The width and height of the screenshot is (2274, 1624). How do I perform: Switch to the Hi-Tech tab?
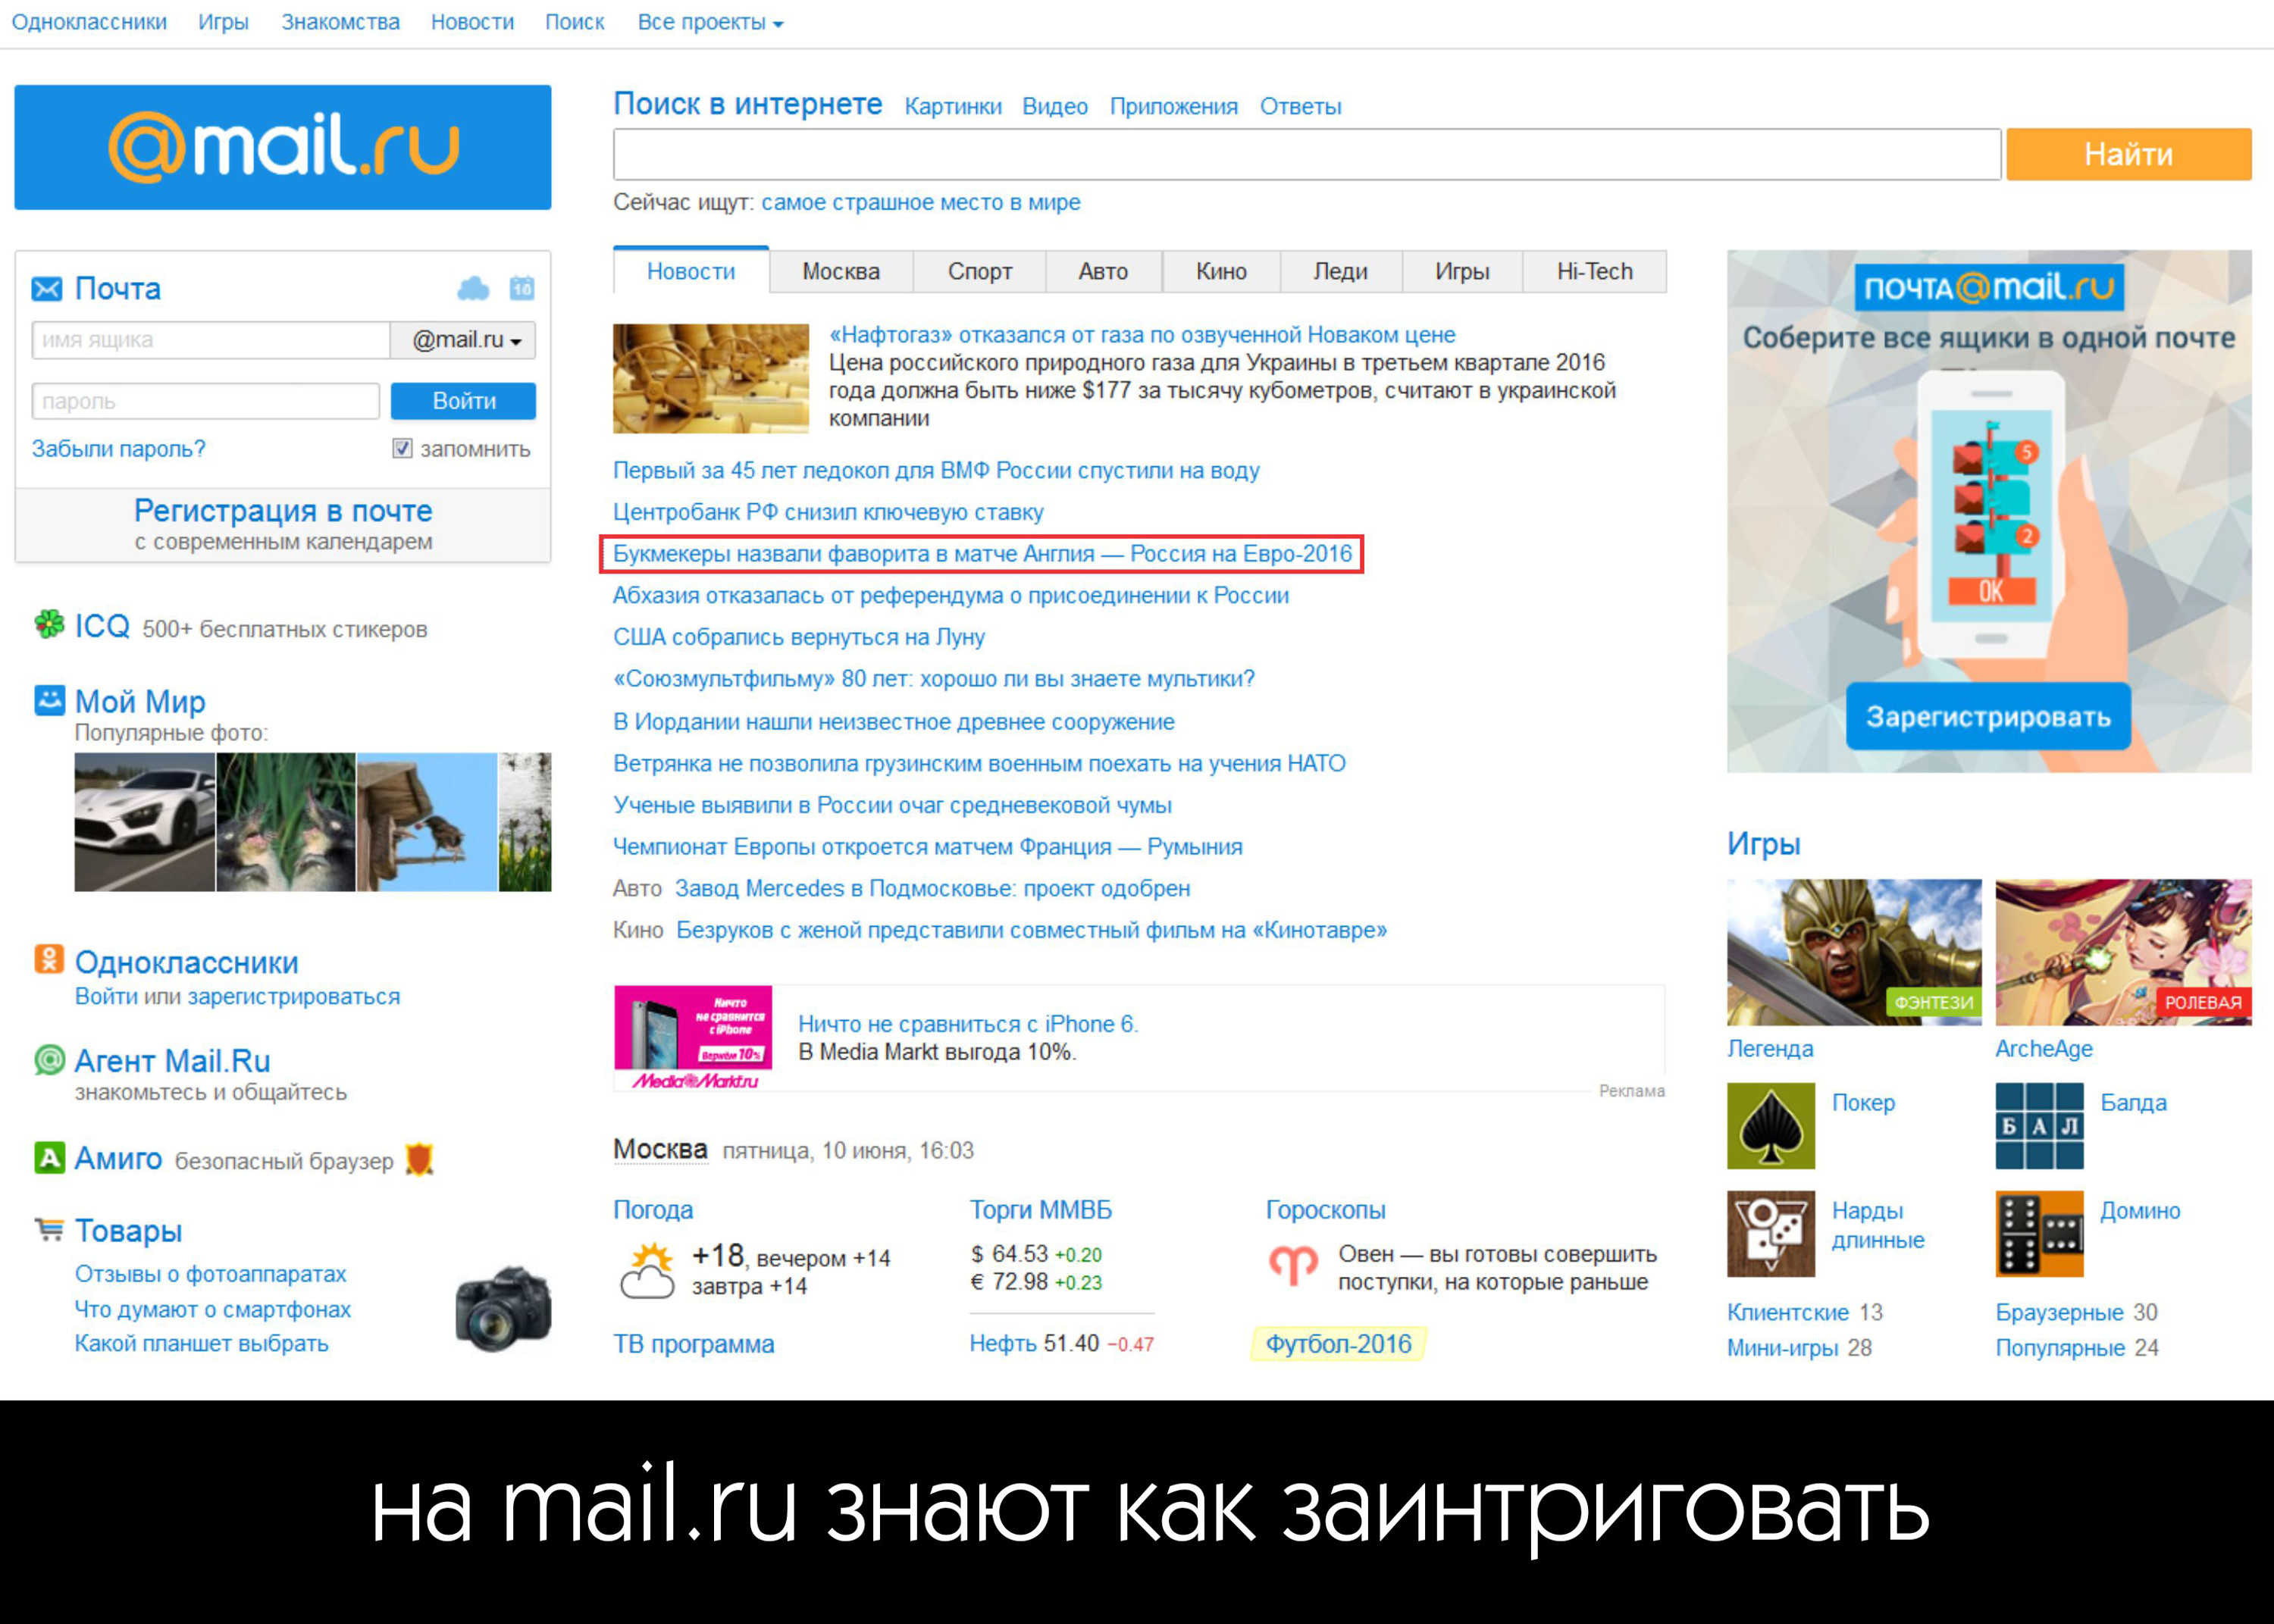pos(1595,271)
